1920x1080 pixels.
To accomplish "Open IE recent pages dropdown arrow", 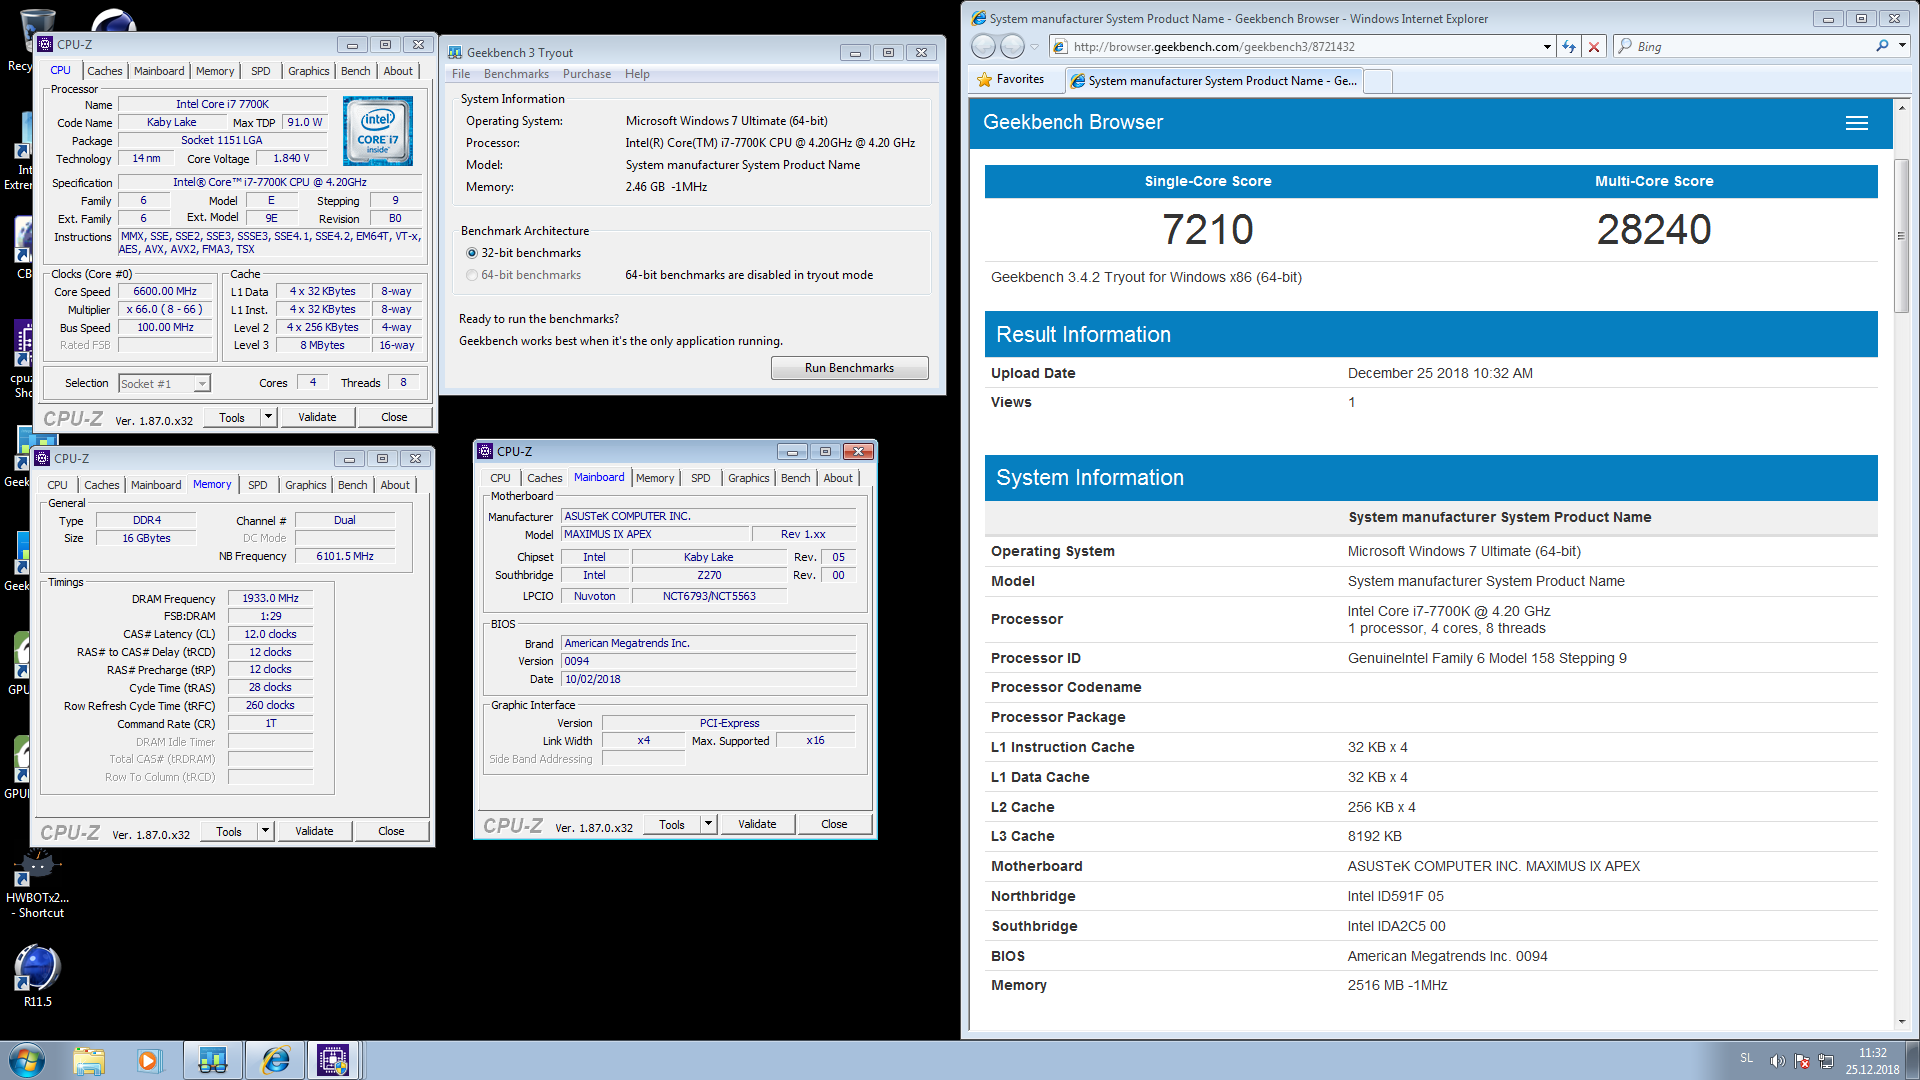I will coord(1034,47).
